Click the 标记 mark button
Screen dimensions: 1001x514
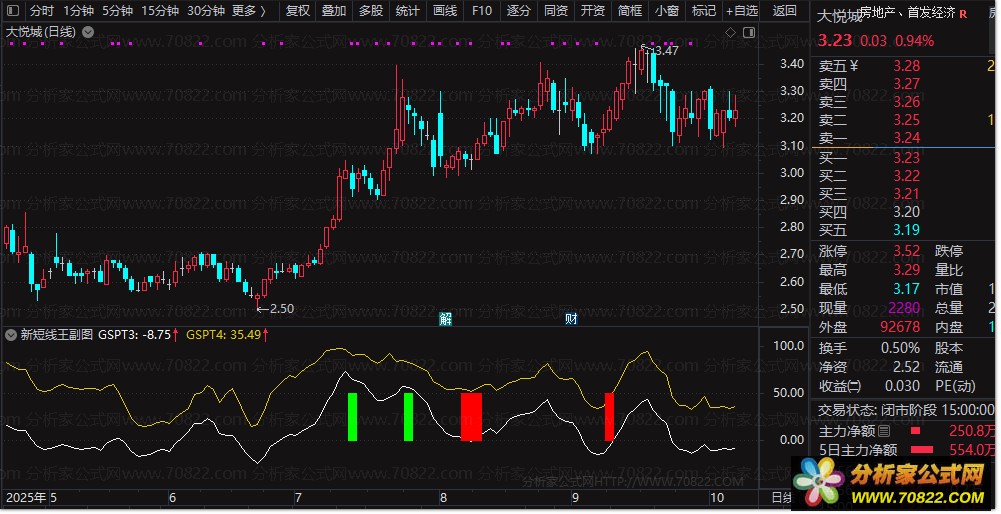(x=704, y=10)
